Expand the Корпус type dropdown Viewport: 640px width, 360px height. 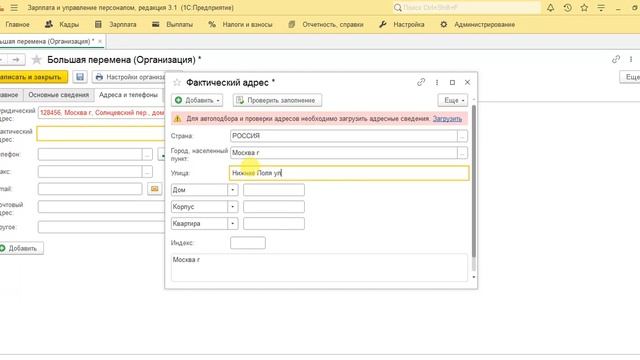click(232, 207)
